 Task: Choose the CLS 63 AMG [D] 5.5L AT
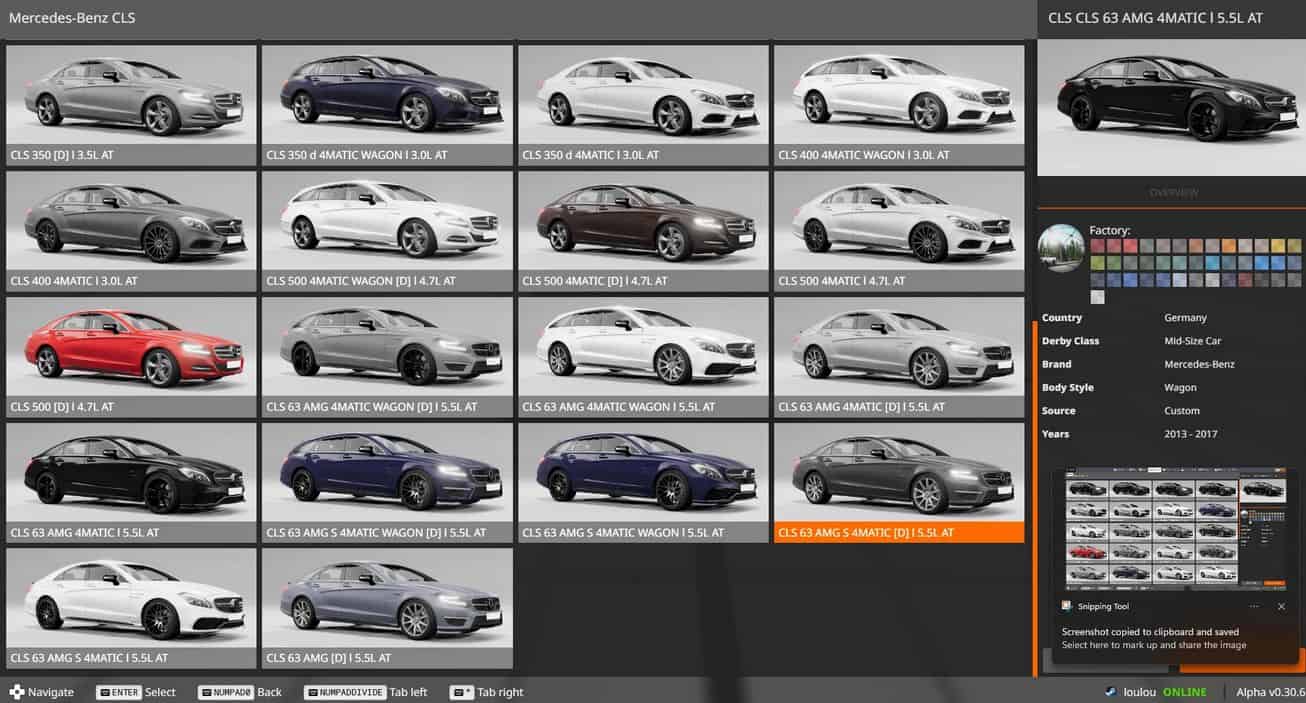coord(386,608)
